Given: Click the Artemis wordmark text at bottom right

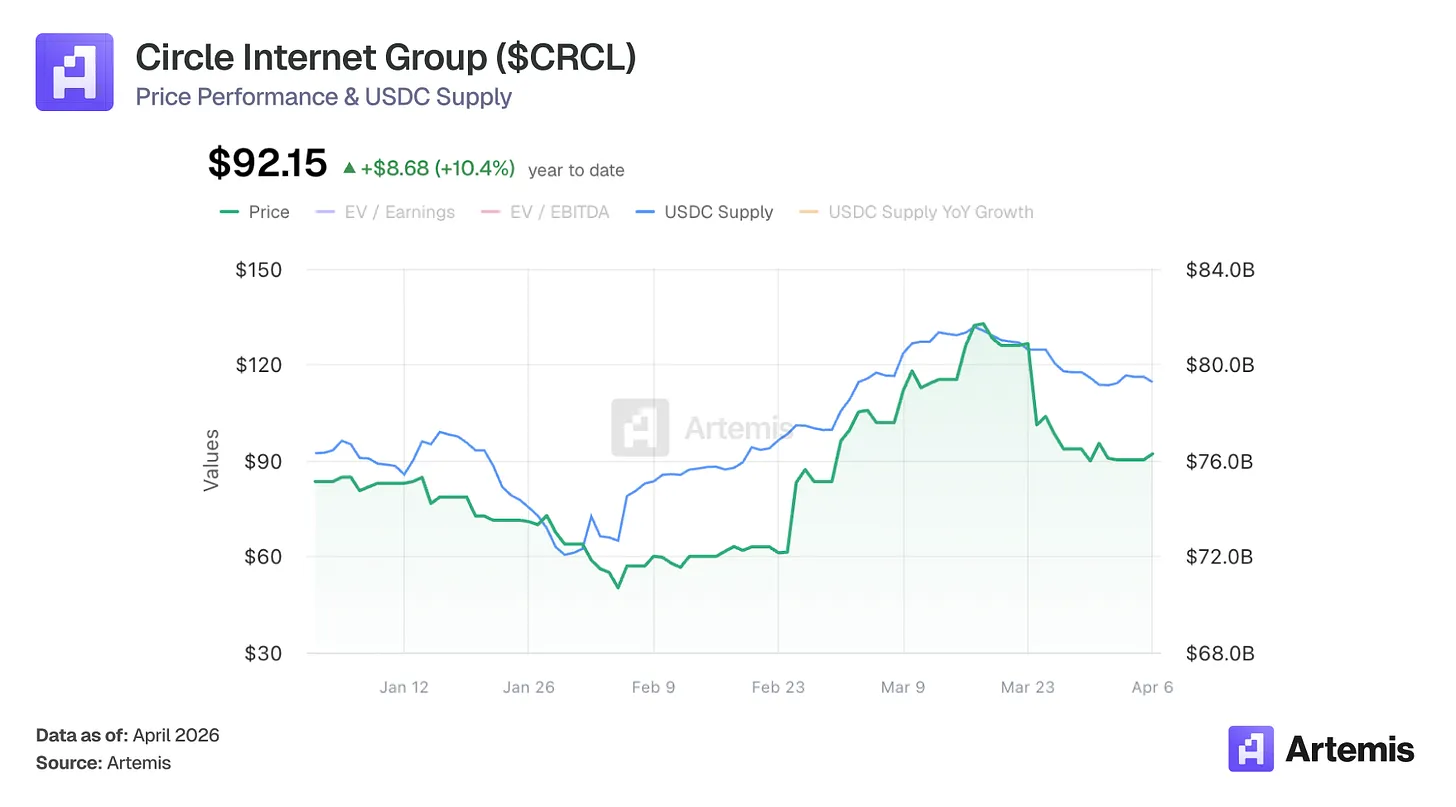Looking at the screenshot, I should 1350,749.
